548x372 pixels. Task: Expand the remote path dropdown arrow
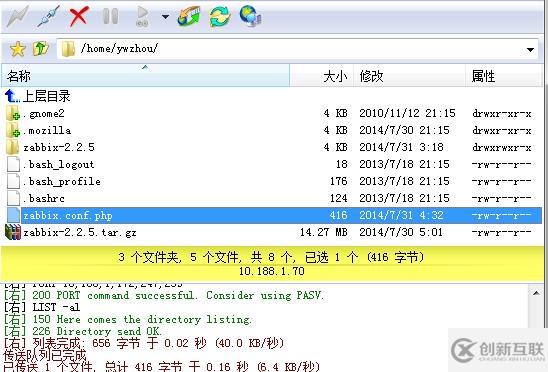pos(530,50)
